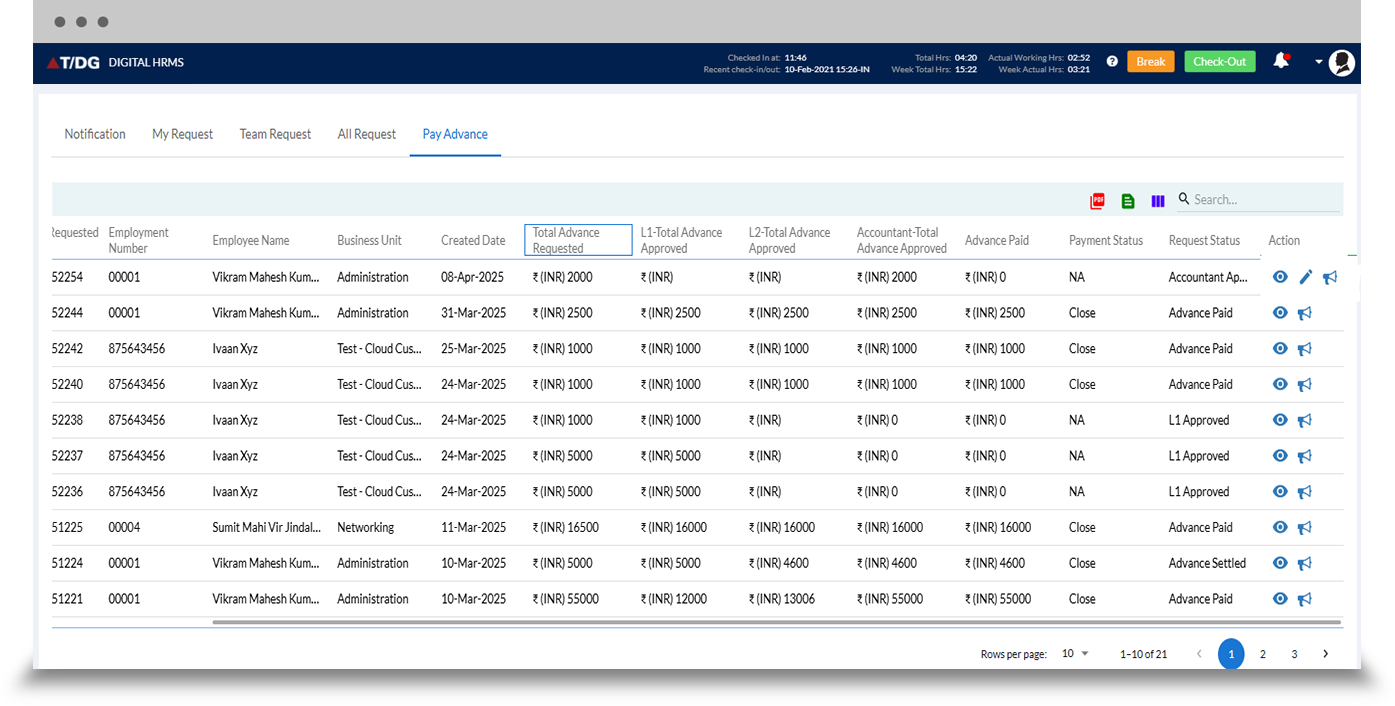
Task: Click the Payment Status column header
Action: coord(1106,240)
